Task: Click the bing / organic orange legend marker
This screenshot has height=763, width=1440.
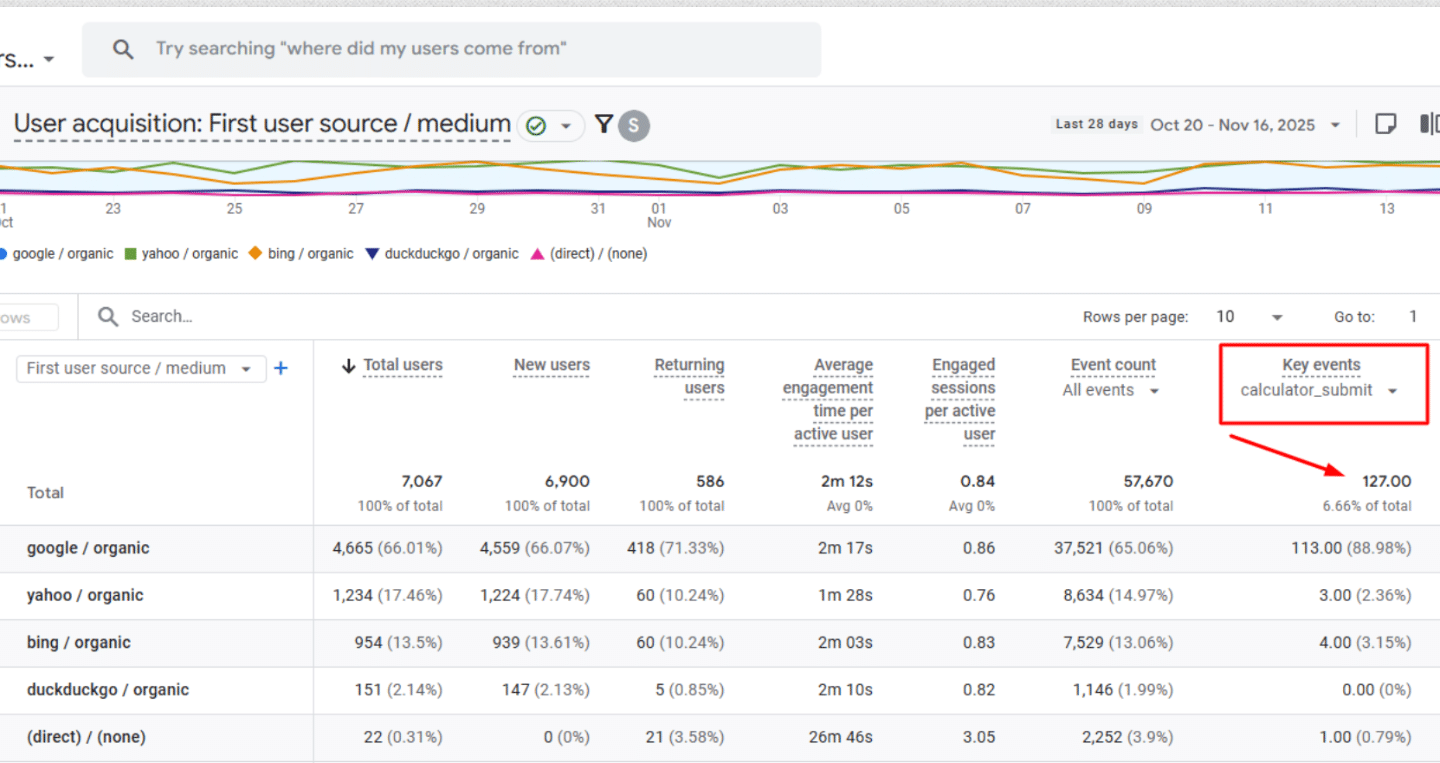Action: point(255,254)
